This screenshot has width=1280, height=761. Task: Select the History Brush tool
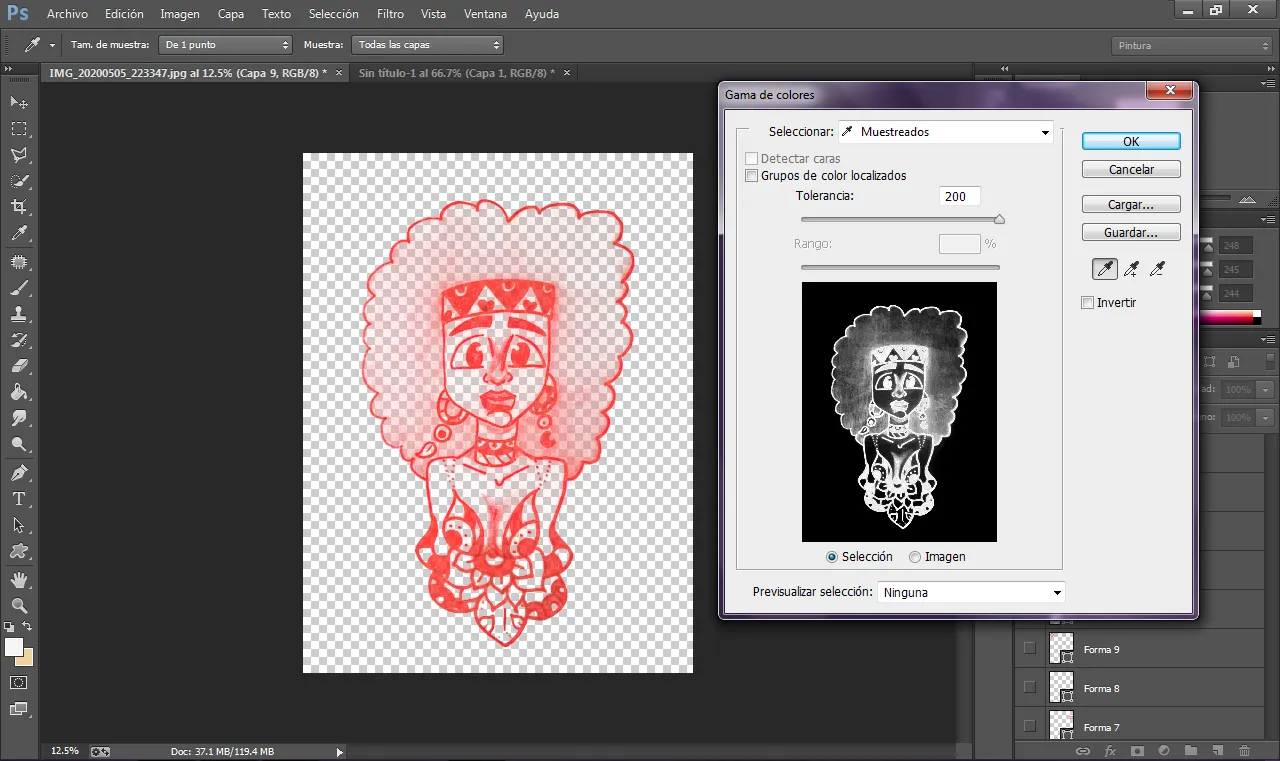19,340
